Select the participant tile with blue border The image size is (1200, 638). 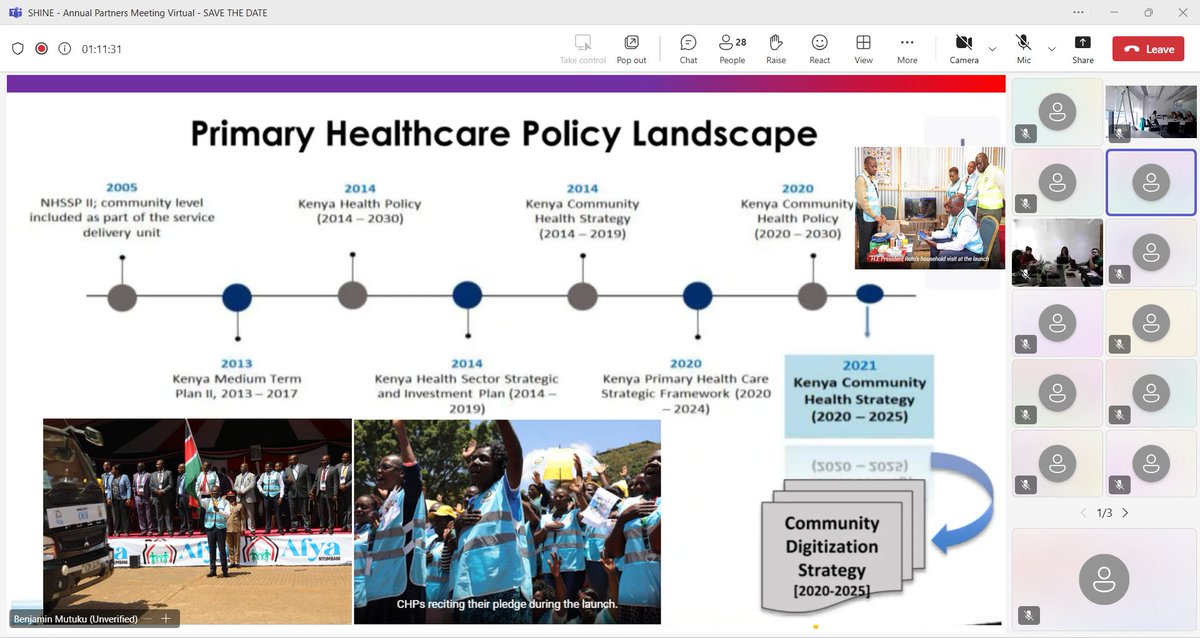[1150, 182]
